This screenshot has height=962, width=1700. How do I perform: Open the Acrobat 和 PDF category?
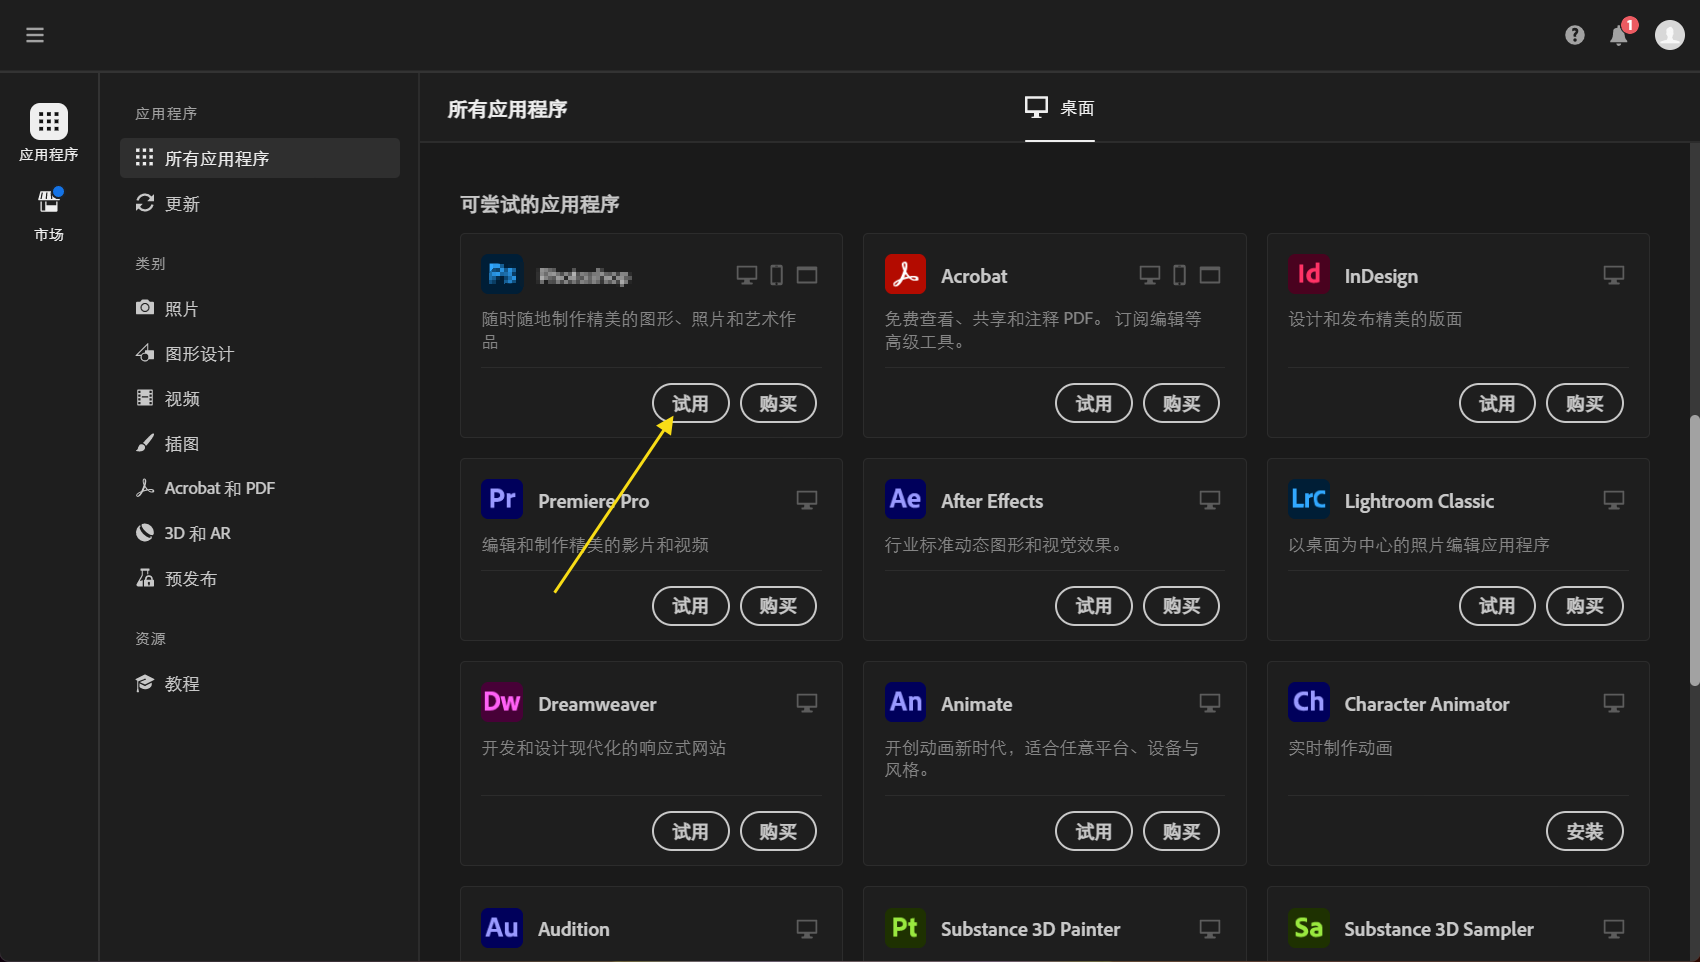220,488
